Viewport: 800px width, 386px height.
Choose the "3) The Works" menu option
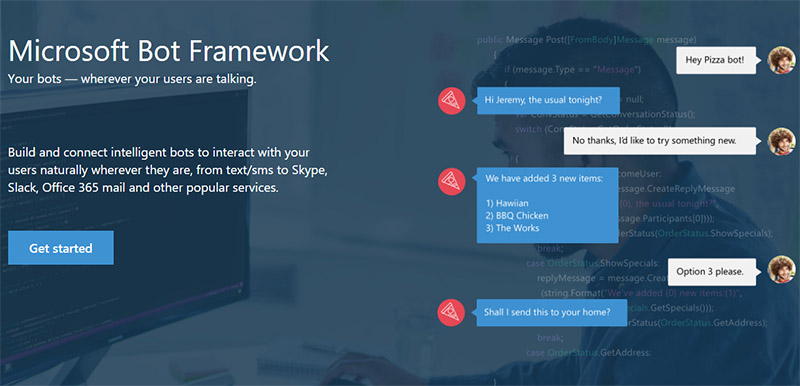512,228
